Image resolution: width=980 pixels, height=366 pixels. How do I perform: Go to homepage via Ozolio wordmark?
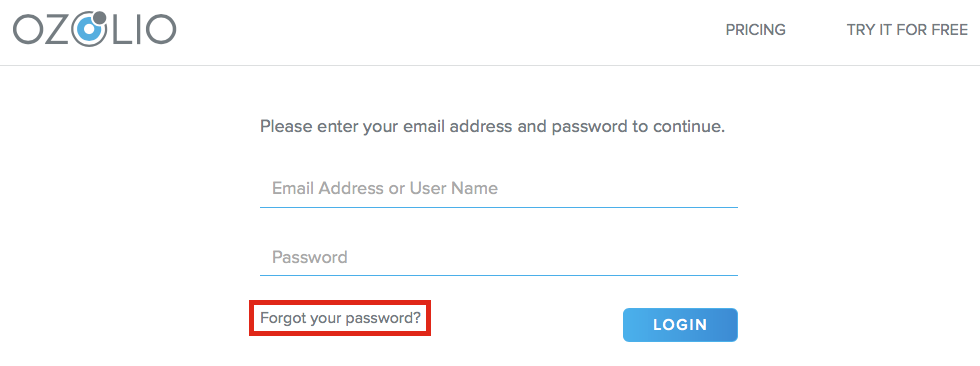94,29
